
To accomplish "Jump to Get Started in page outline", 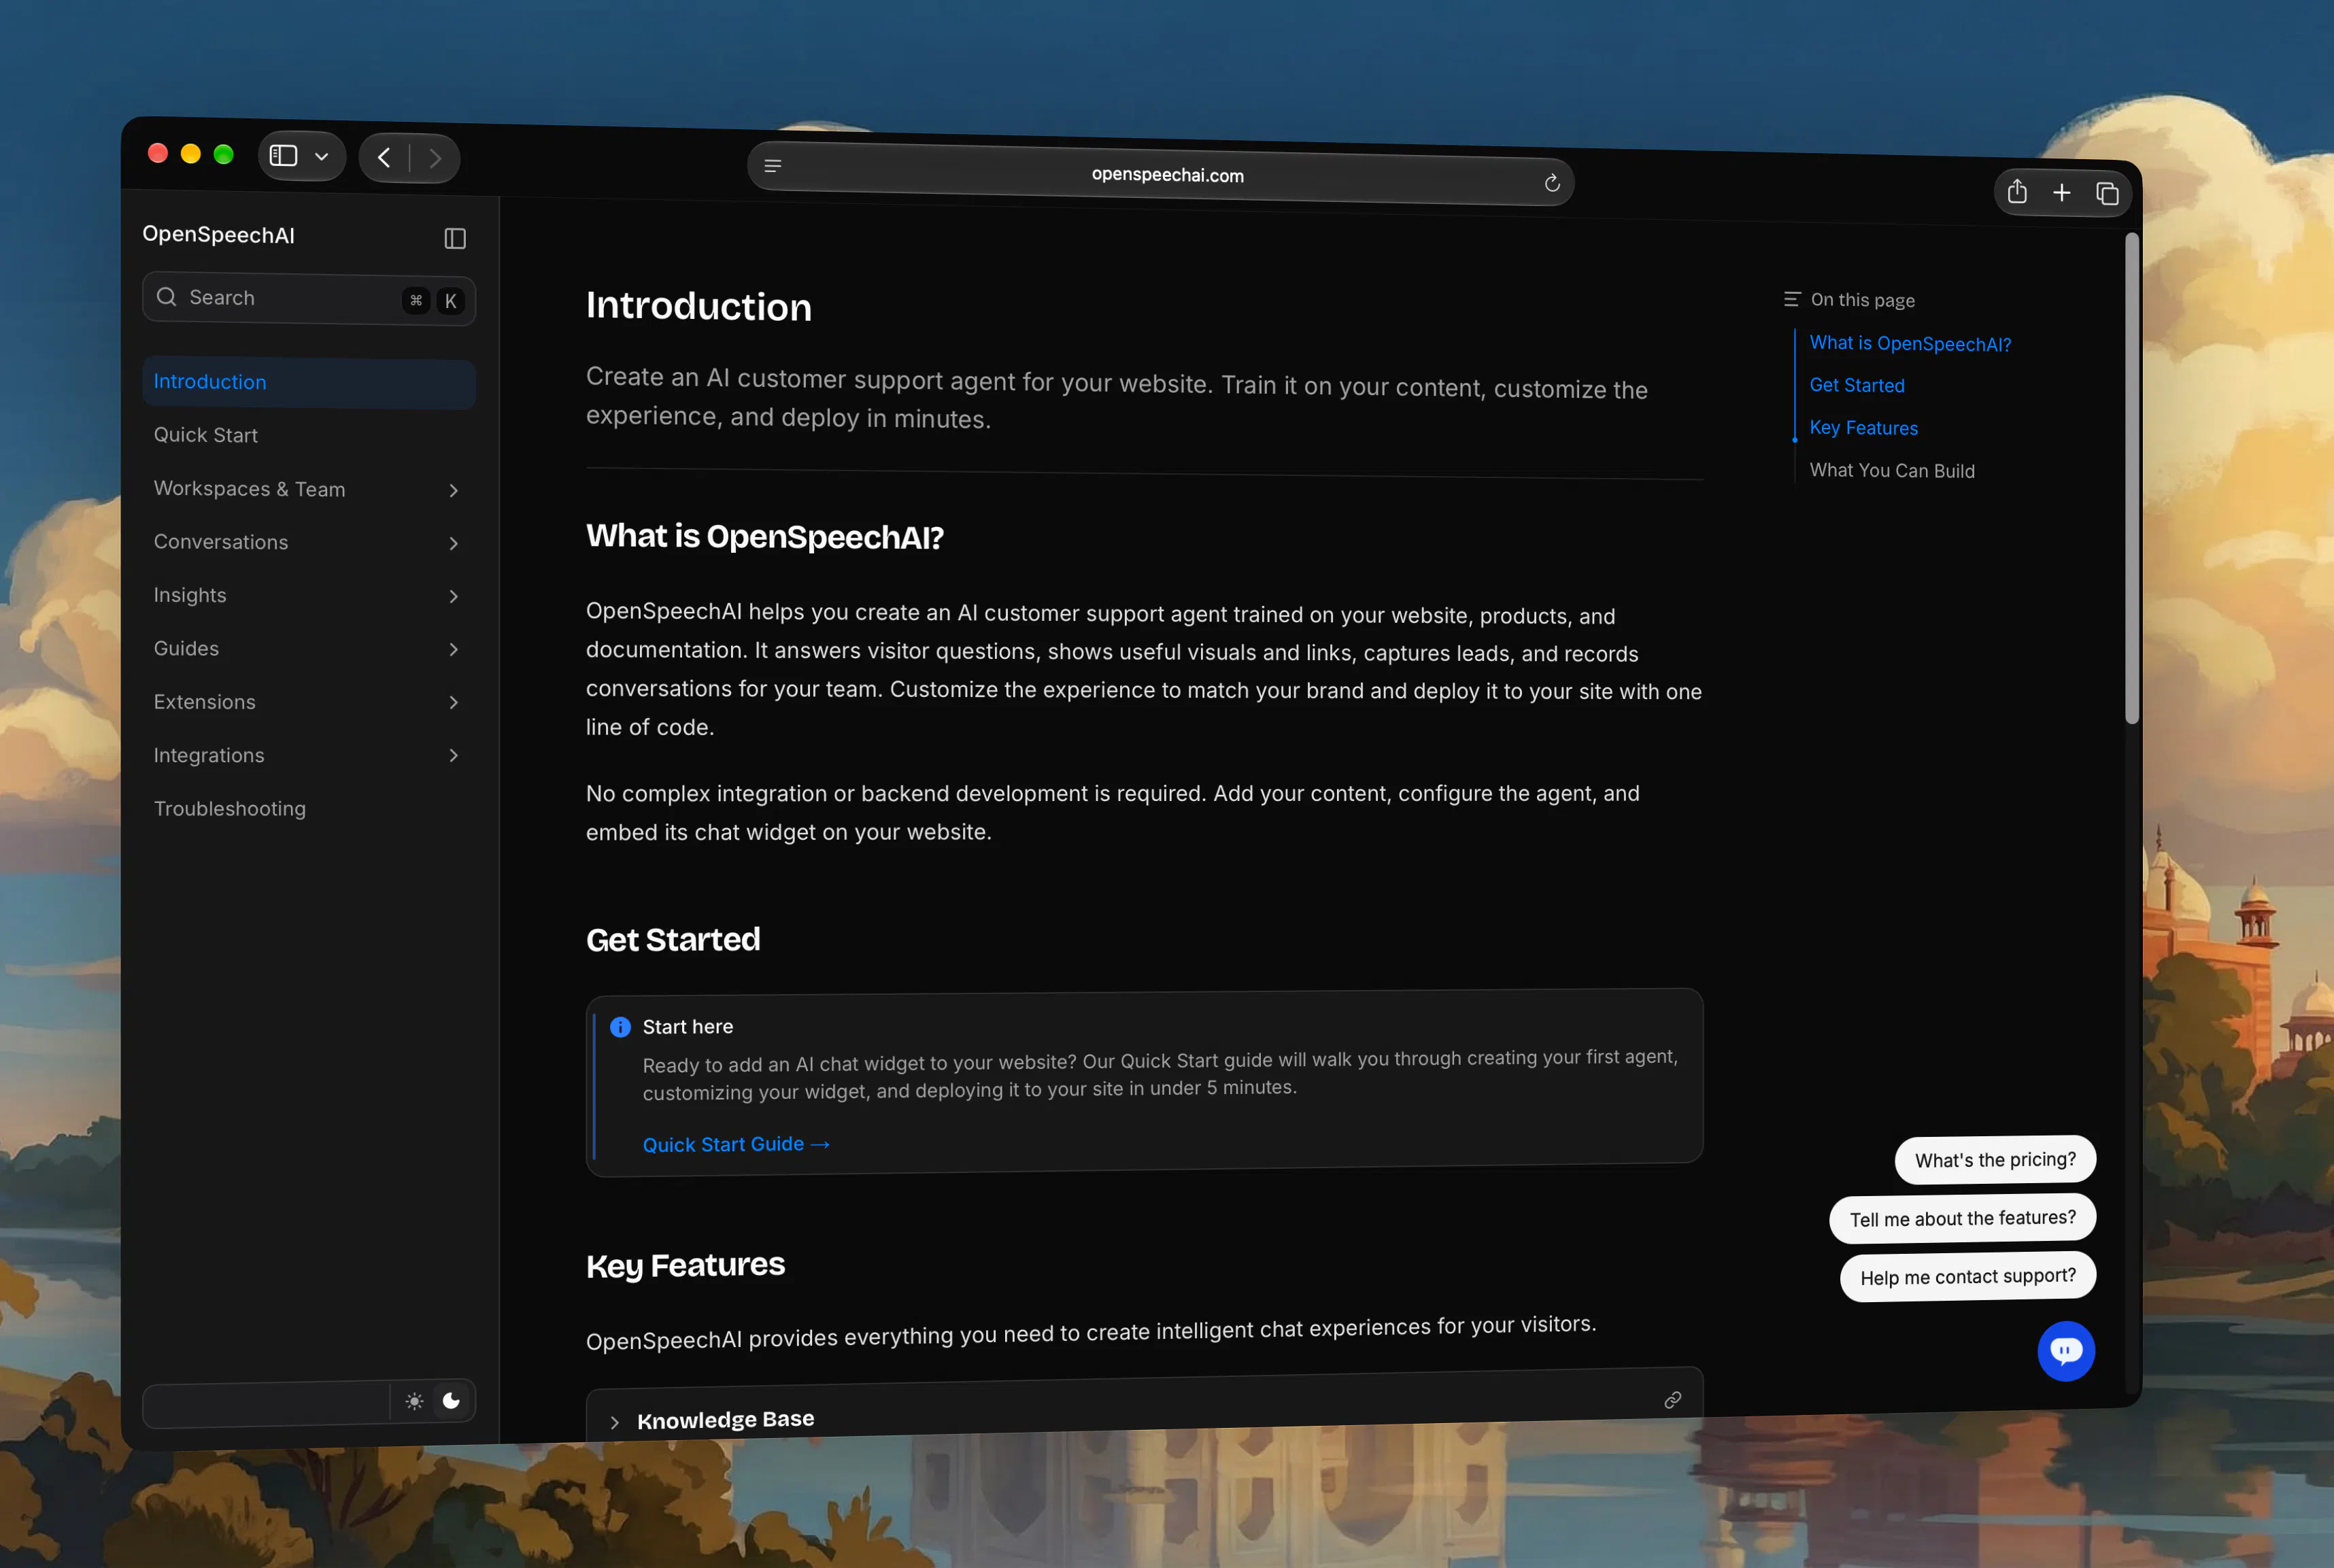I will tap(1856, 385).
